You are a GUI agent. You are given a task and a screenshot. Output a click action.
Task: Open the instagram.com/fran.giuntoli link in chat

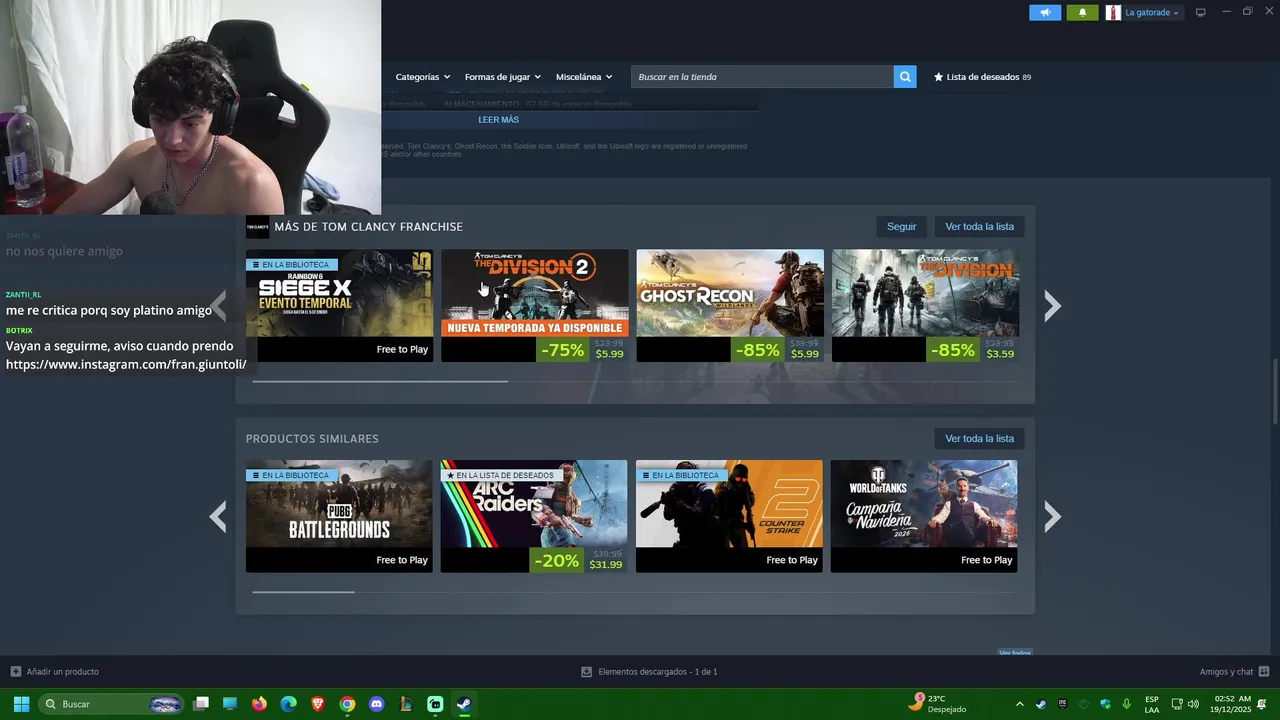click(126, 365)
